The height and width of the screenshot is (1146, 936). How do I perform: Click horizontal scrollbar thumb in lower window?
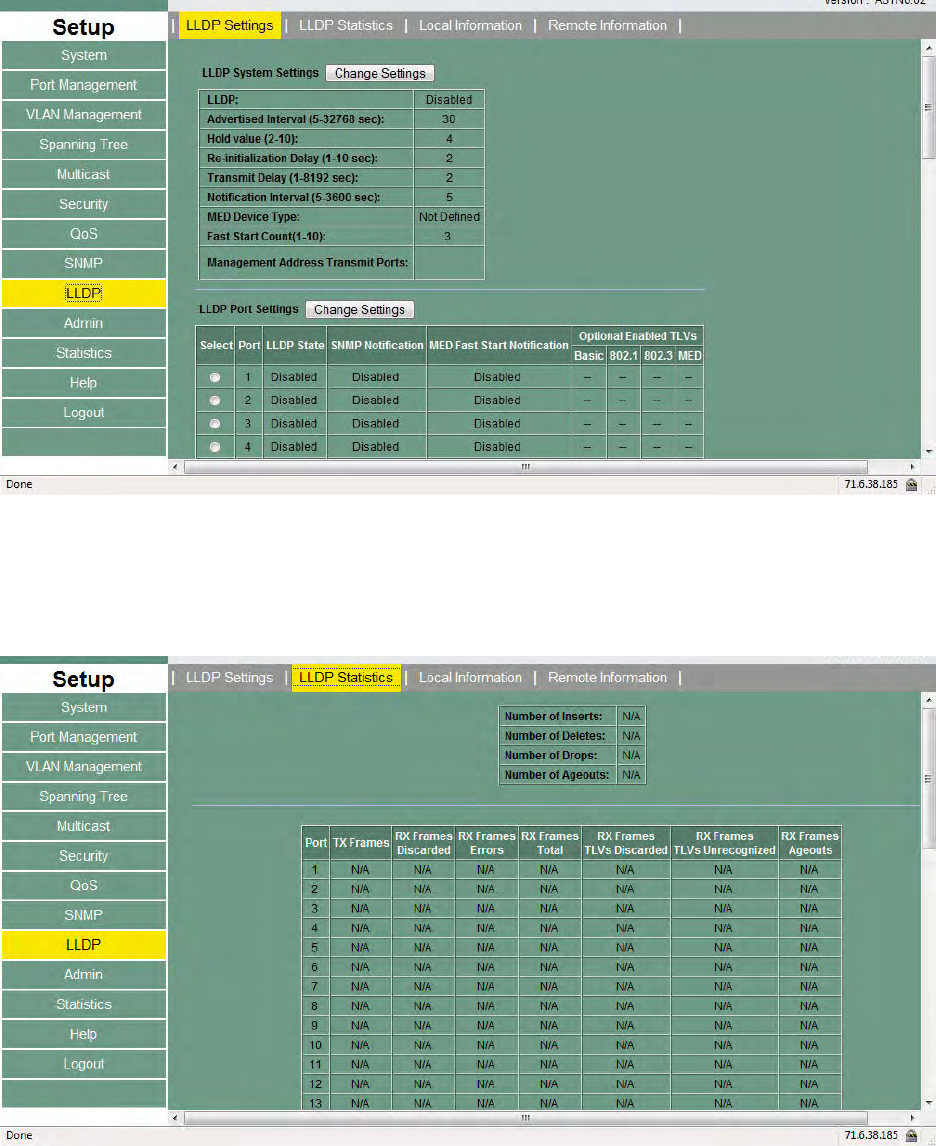525,1117
